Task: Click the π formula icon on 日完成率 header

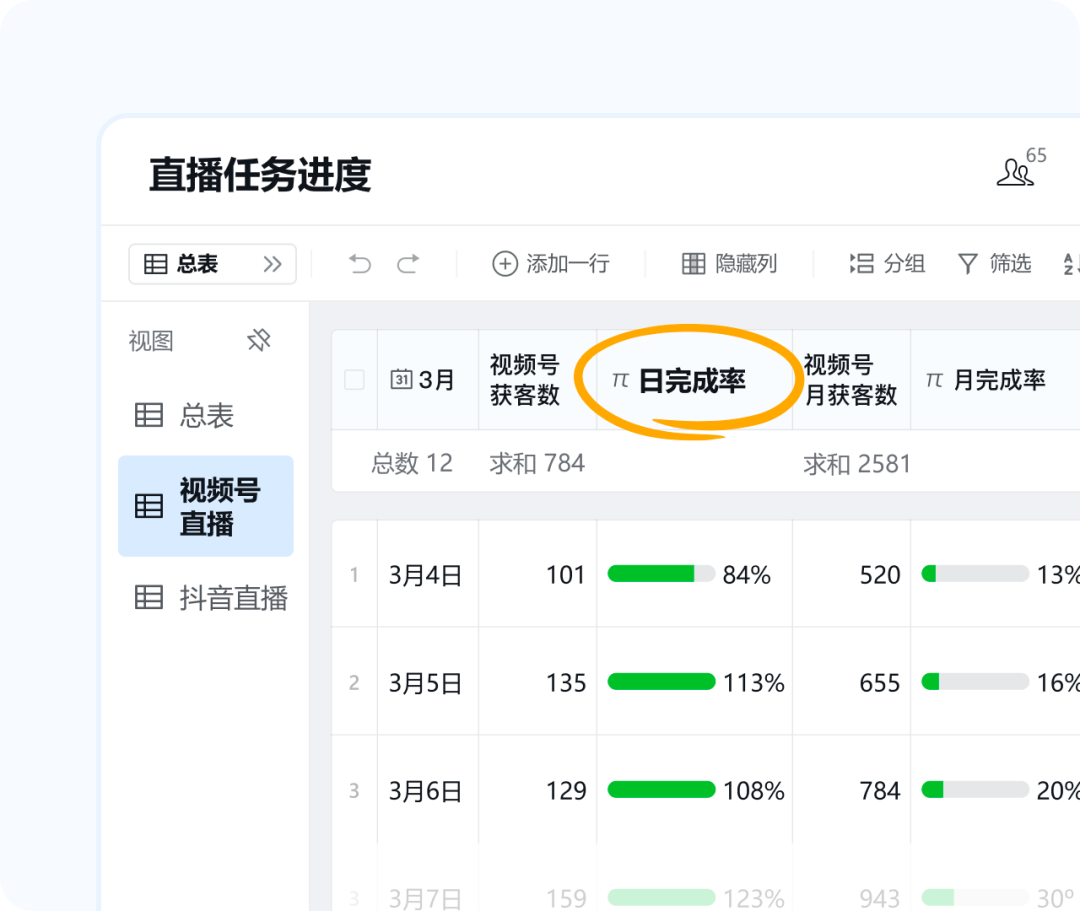Action: tap(619, 379)
